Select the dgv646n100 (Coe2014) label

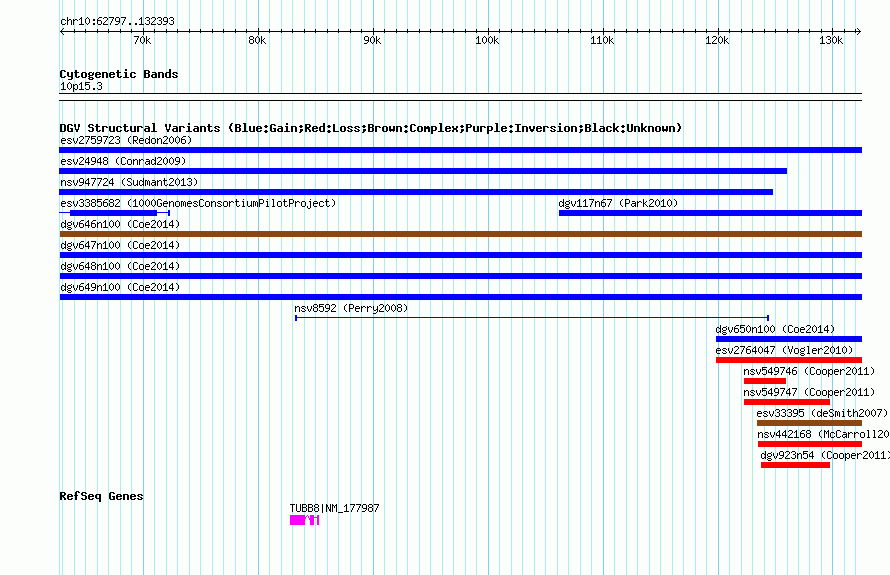click(120, 224)
